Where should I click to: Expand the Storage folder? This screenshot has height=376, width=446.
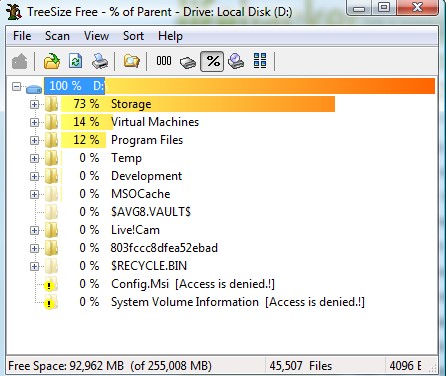pyautogui.click(x=34, y=104)
